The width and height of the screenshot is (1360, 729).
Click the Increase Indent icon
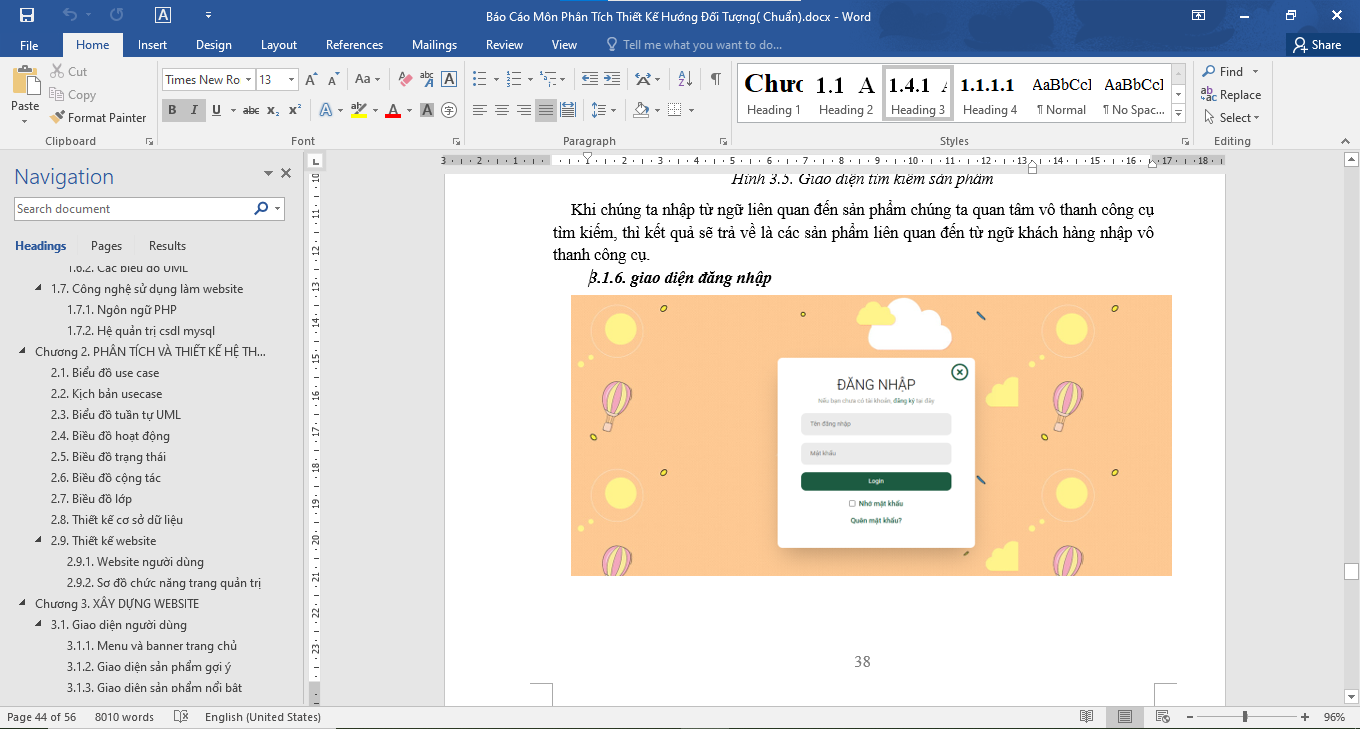612,79
